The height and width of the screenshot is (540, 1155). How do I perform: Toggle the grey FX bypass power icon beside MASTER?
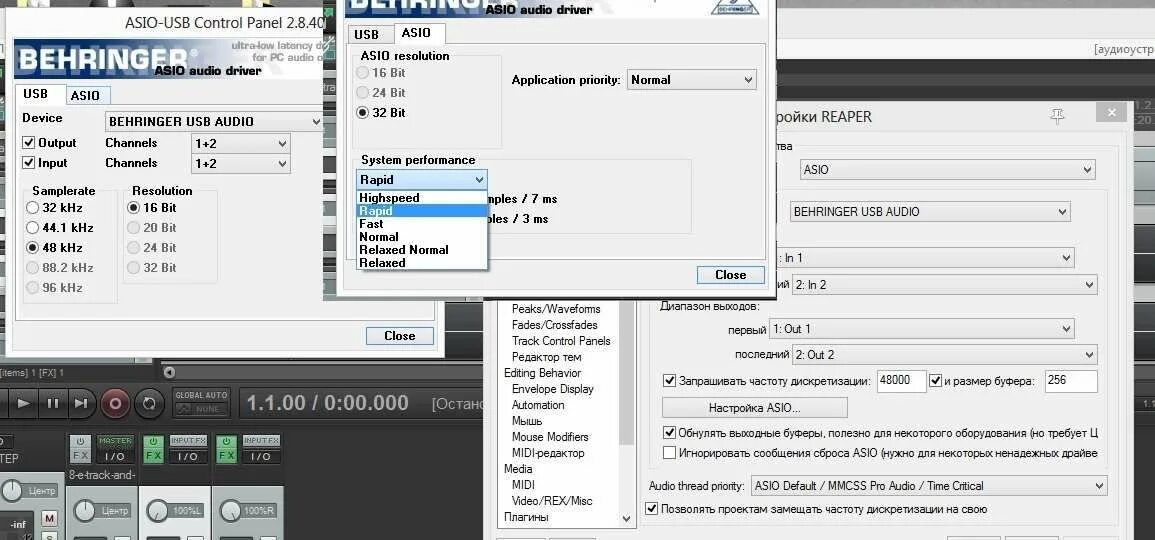pyautogui.click(x=80, y=441)
